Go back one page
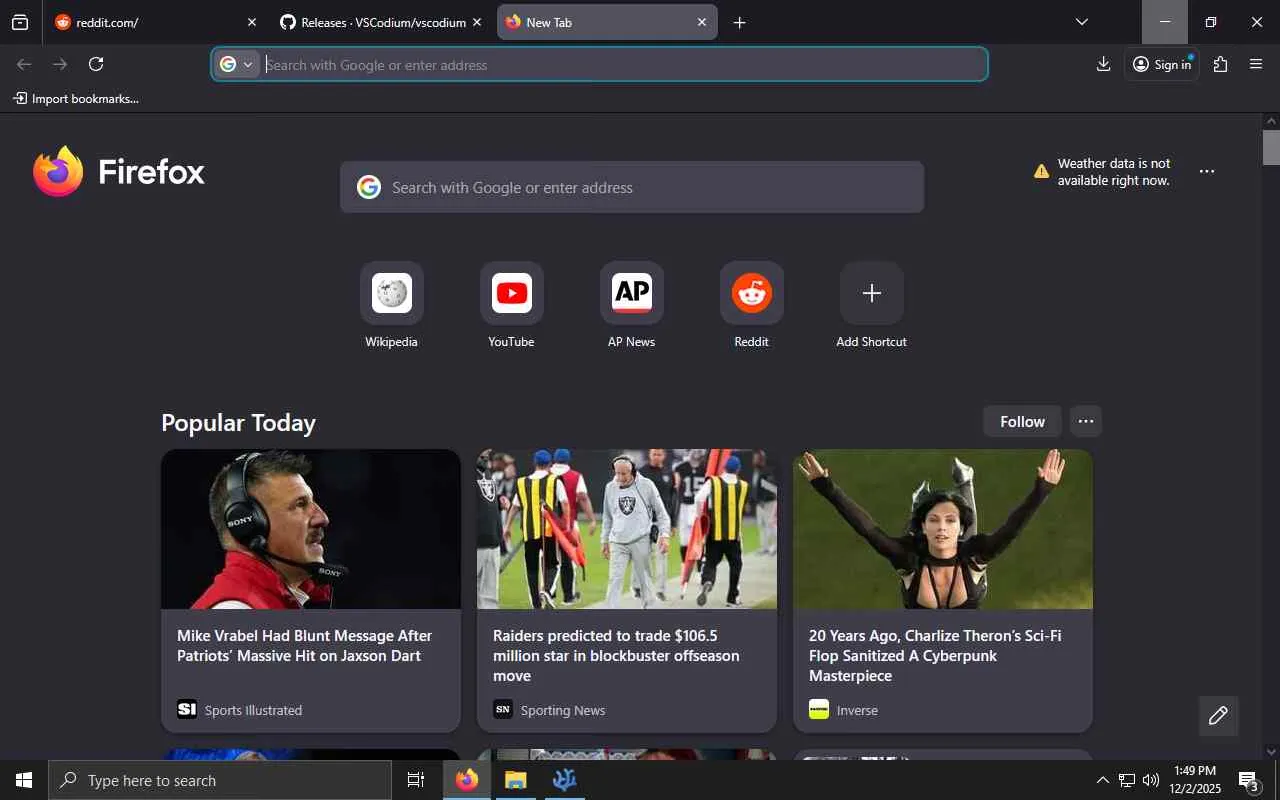Image resolution: width=1280 pixels, height=800 pixels. pos(24,64)
